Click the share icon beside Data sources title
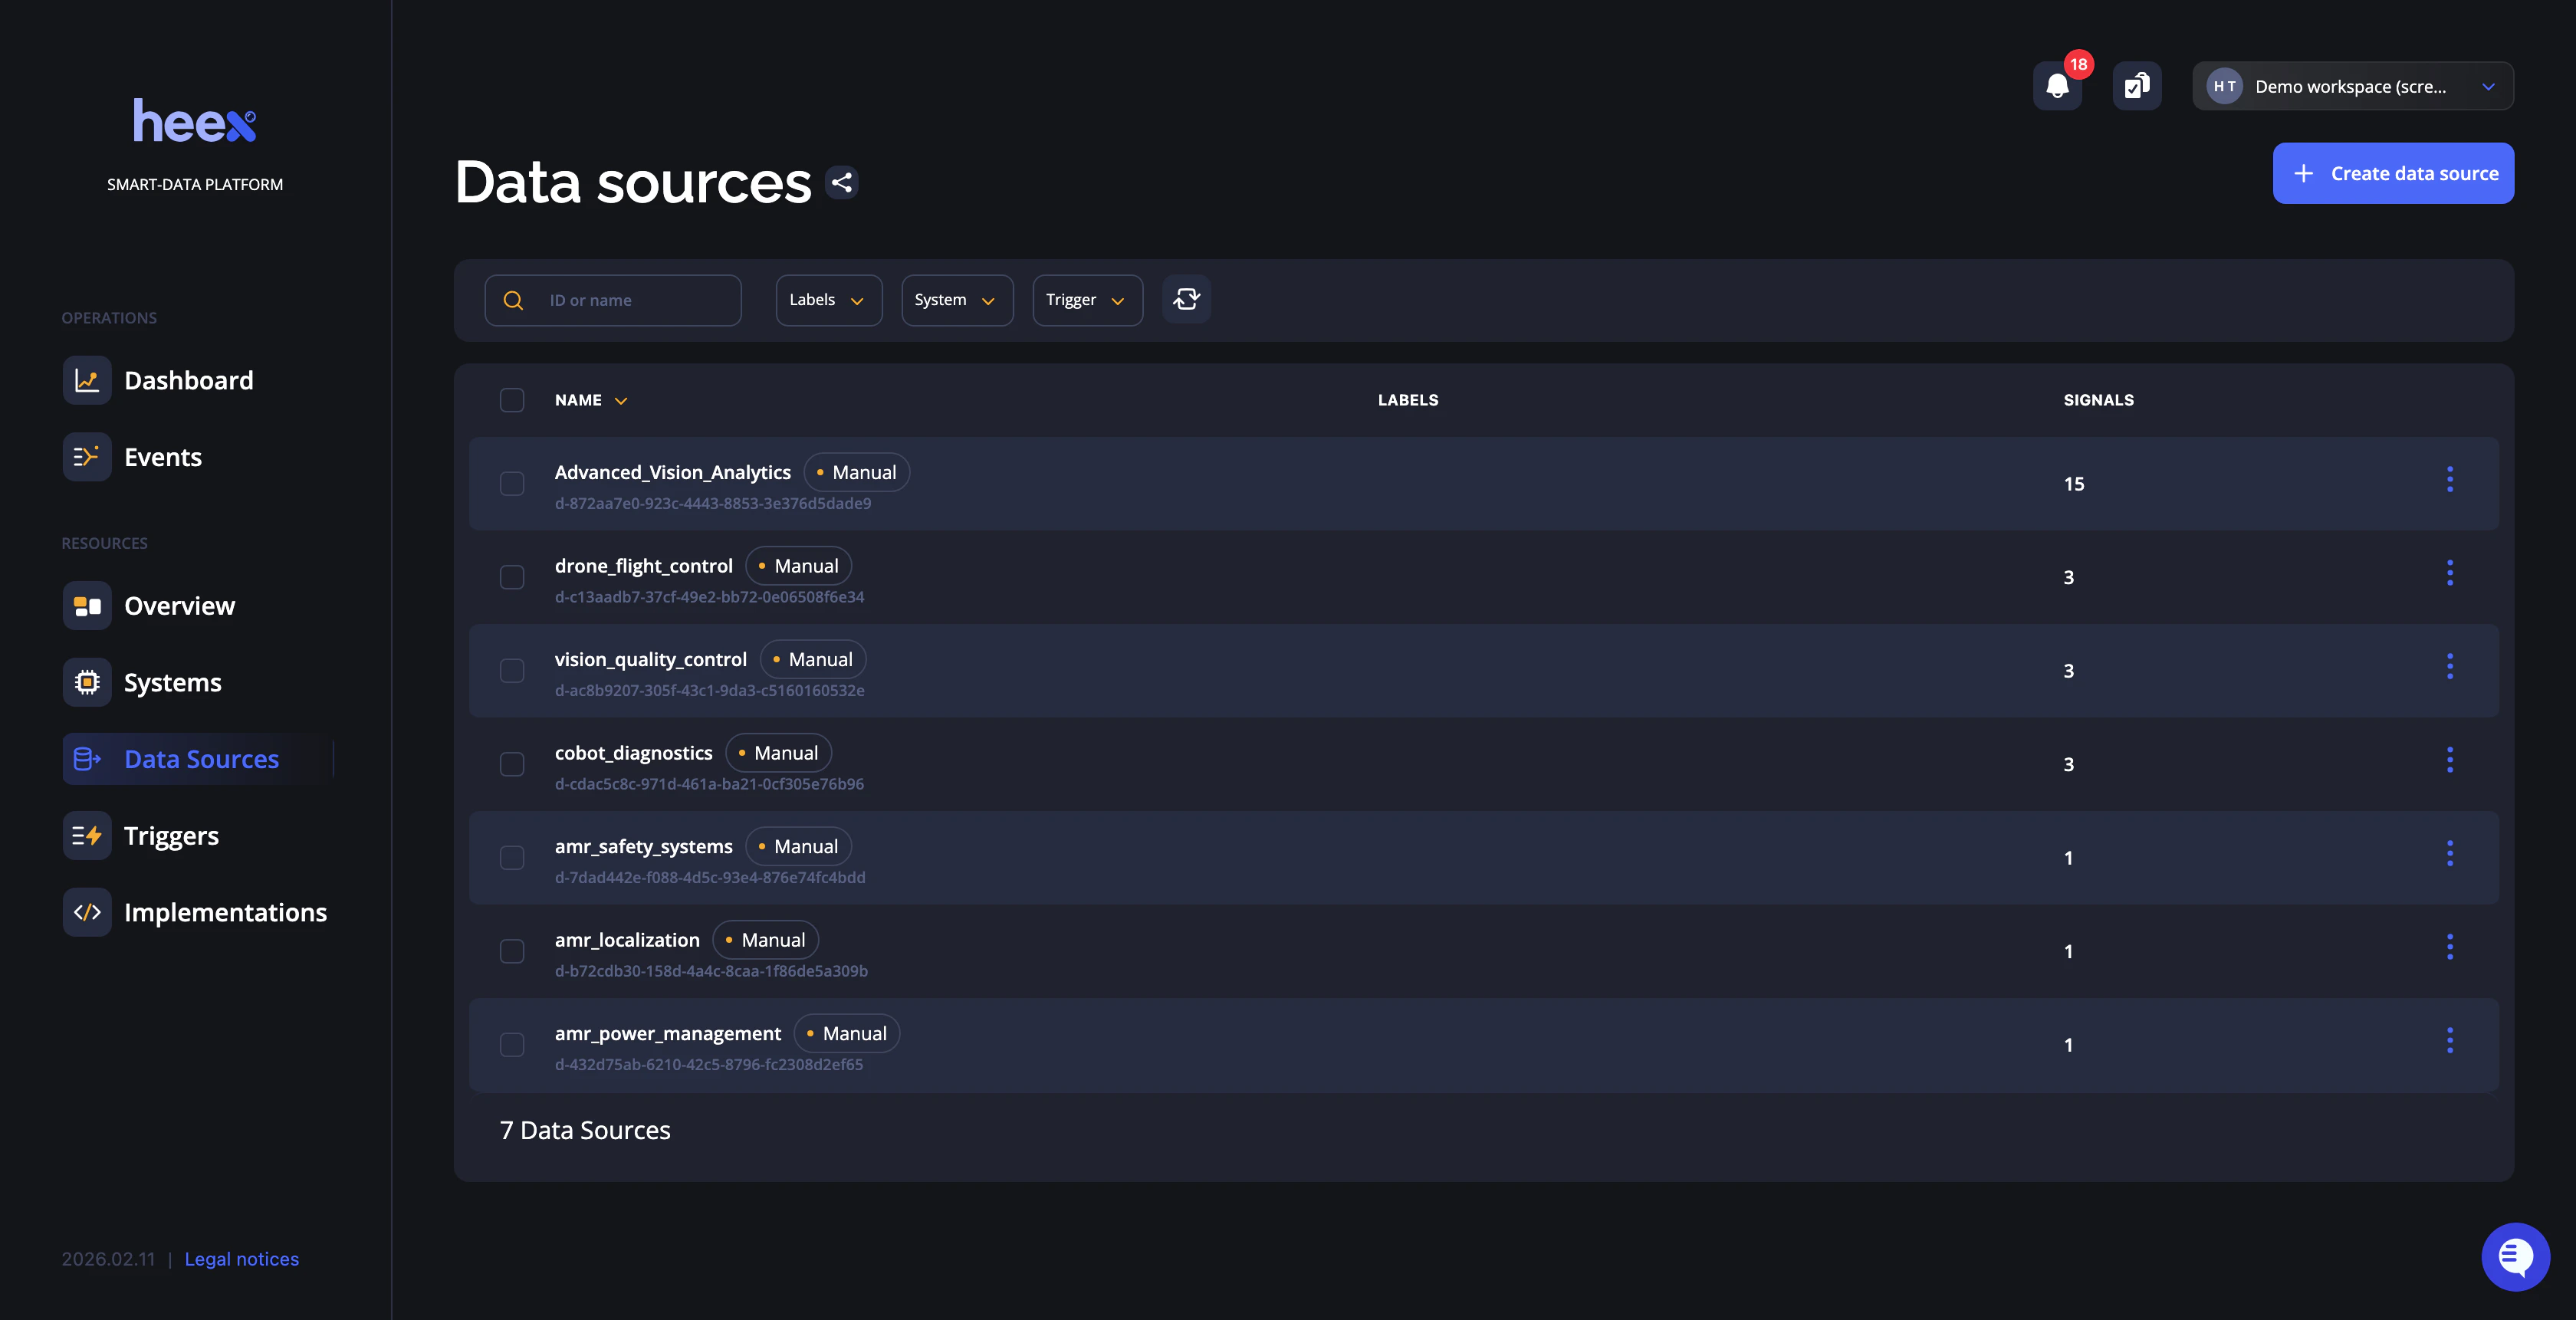 click(x=842, y=183)
